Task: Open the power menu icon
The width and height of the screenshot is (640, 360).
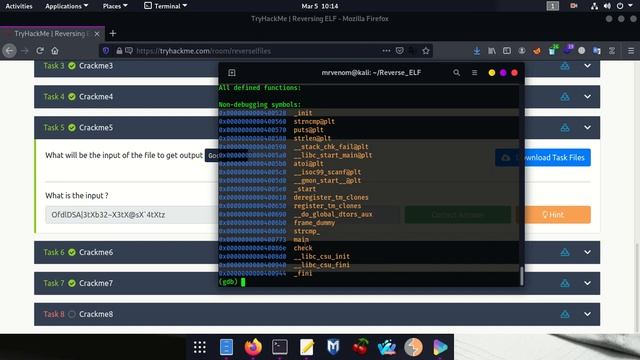Action: [x=620, y=6]
